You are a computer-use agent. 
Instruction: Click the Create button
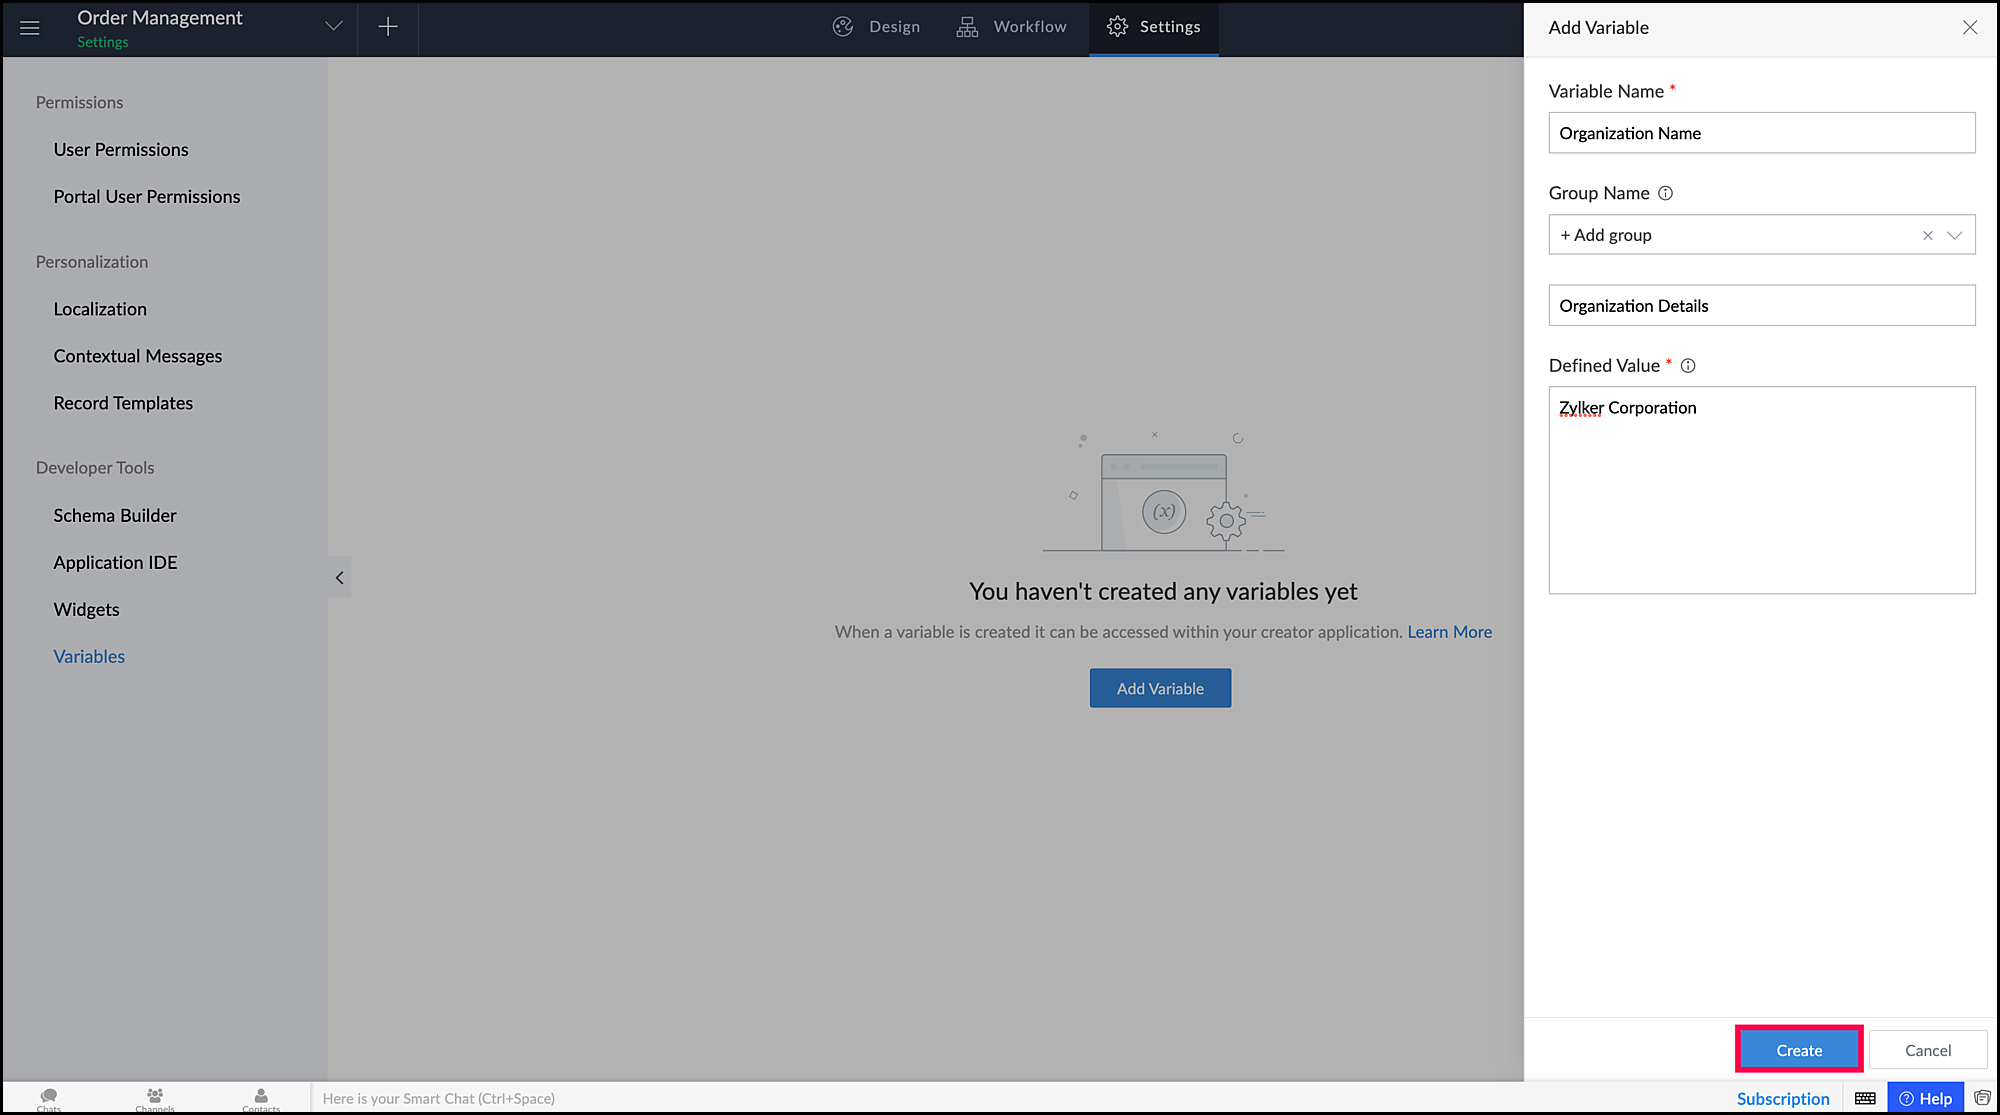tap(1798, 1050)
